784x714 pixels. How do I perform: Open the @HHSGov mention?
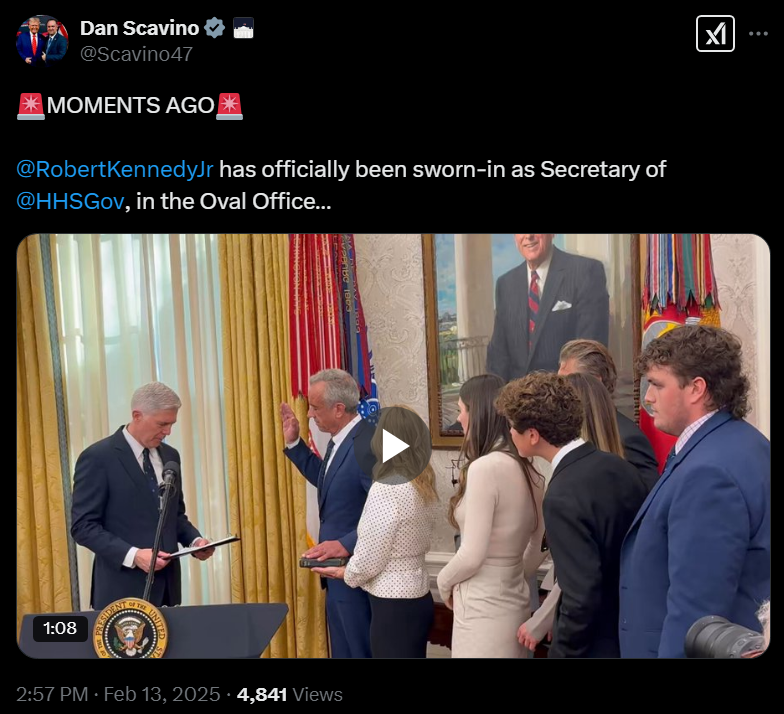[x=70, y=202]
